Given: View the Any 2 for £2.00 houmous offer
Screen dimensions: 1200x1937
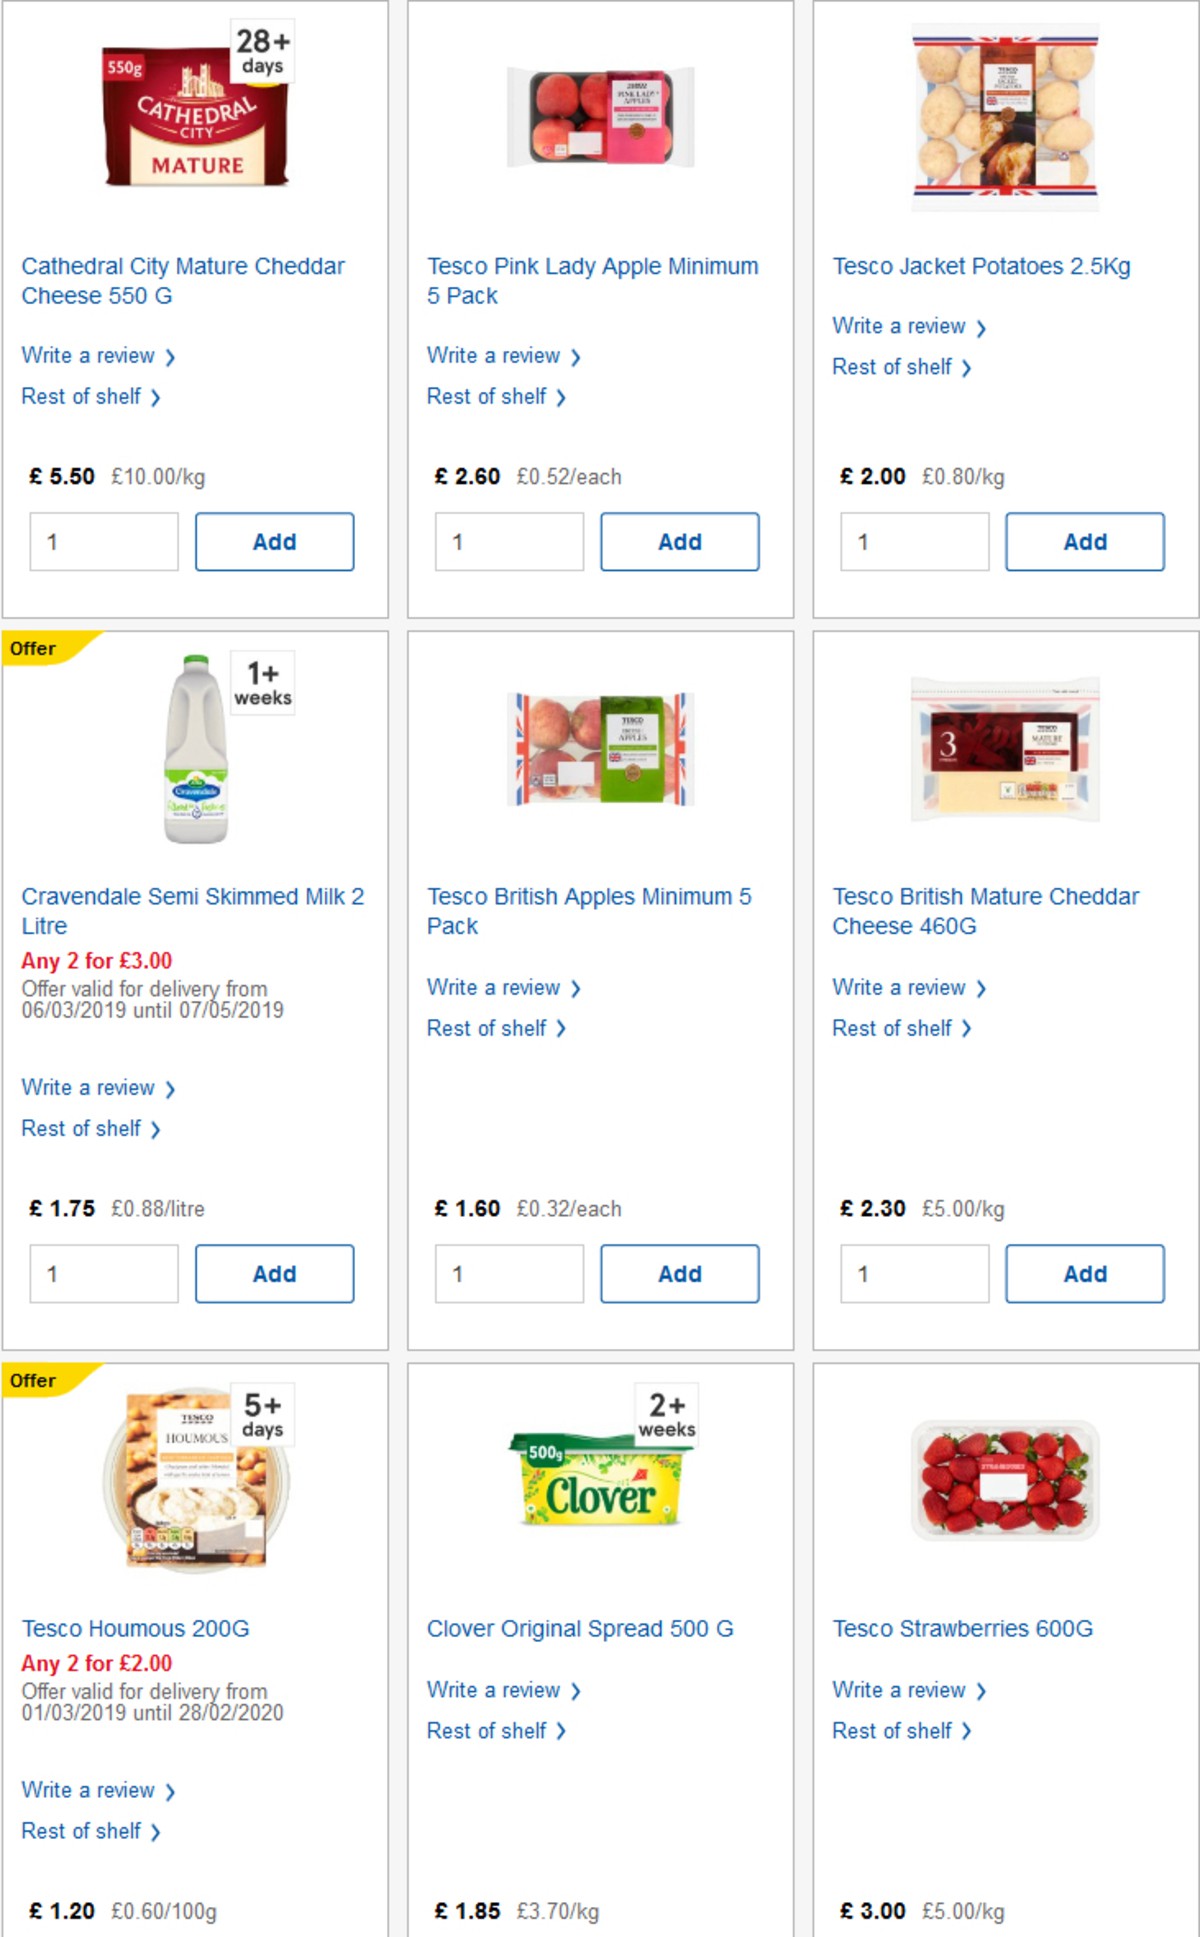Looking at the screenshot, I should coord(96,1663).
